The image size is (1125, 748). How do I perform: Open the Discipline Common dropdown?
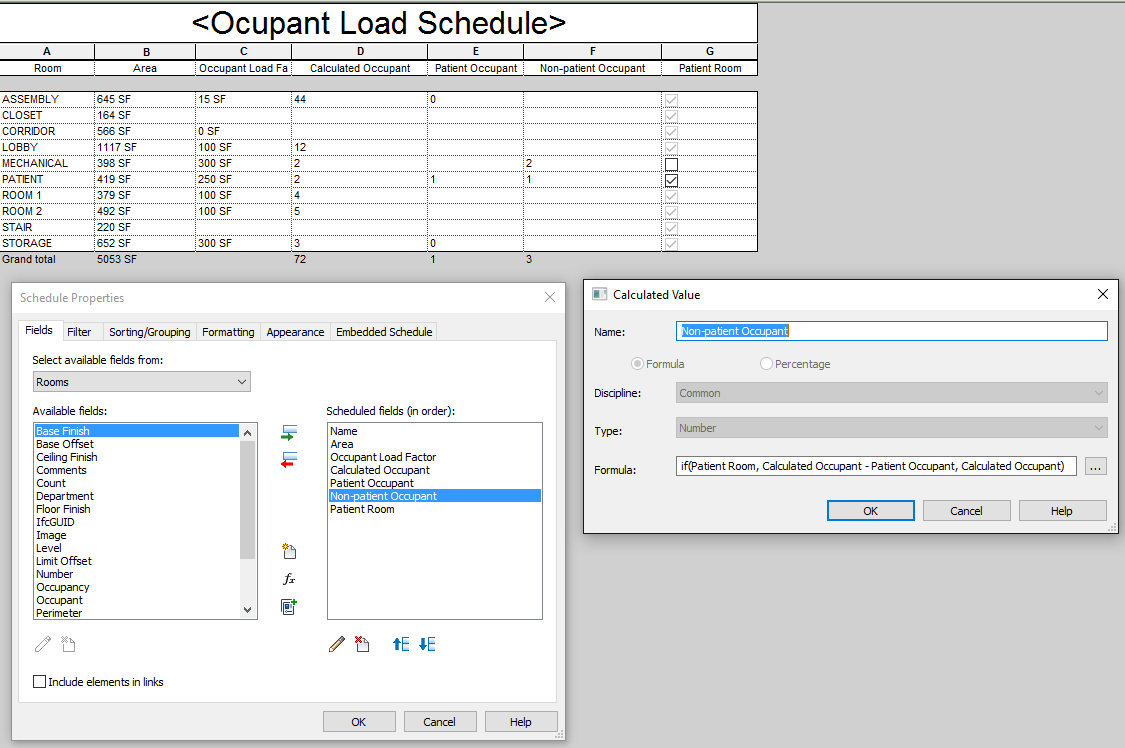(892, 392)
